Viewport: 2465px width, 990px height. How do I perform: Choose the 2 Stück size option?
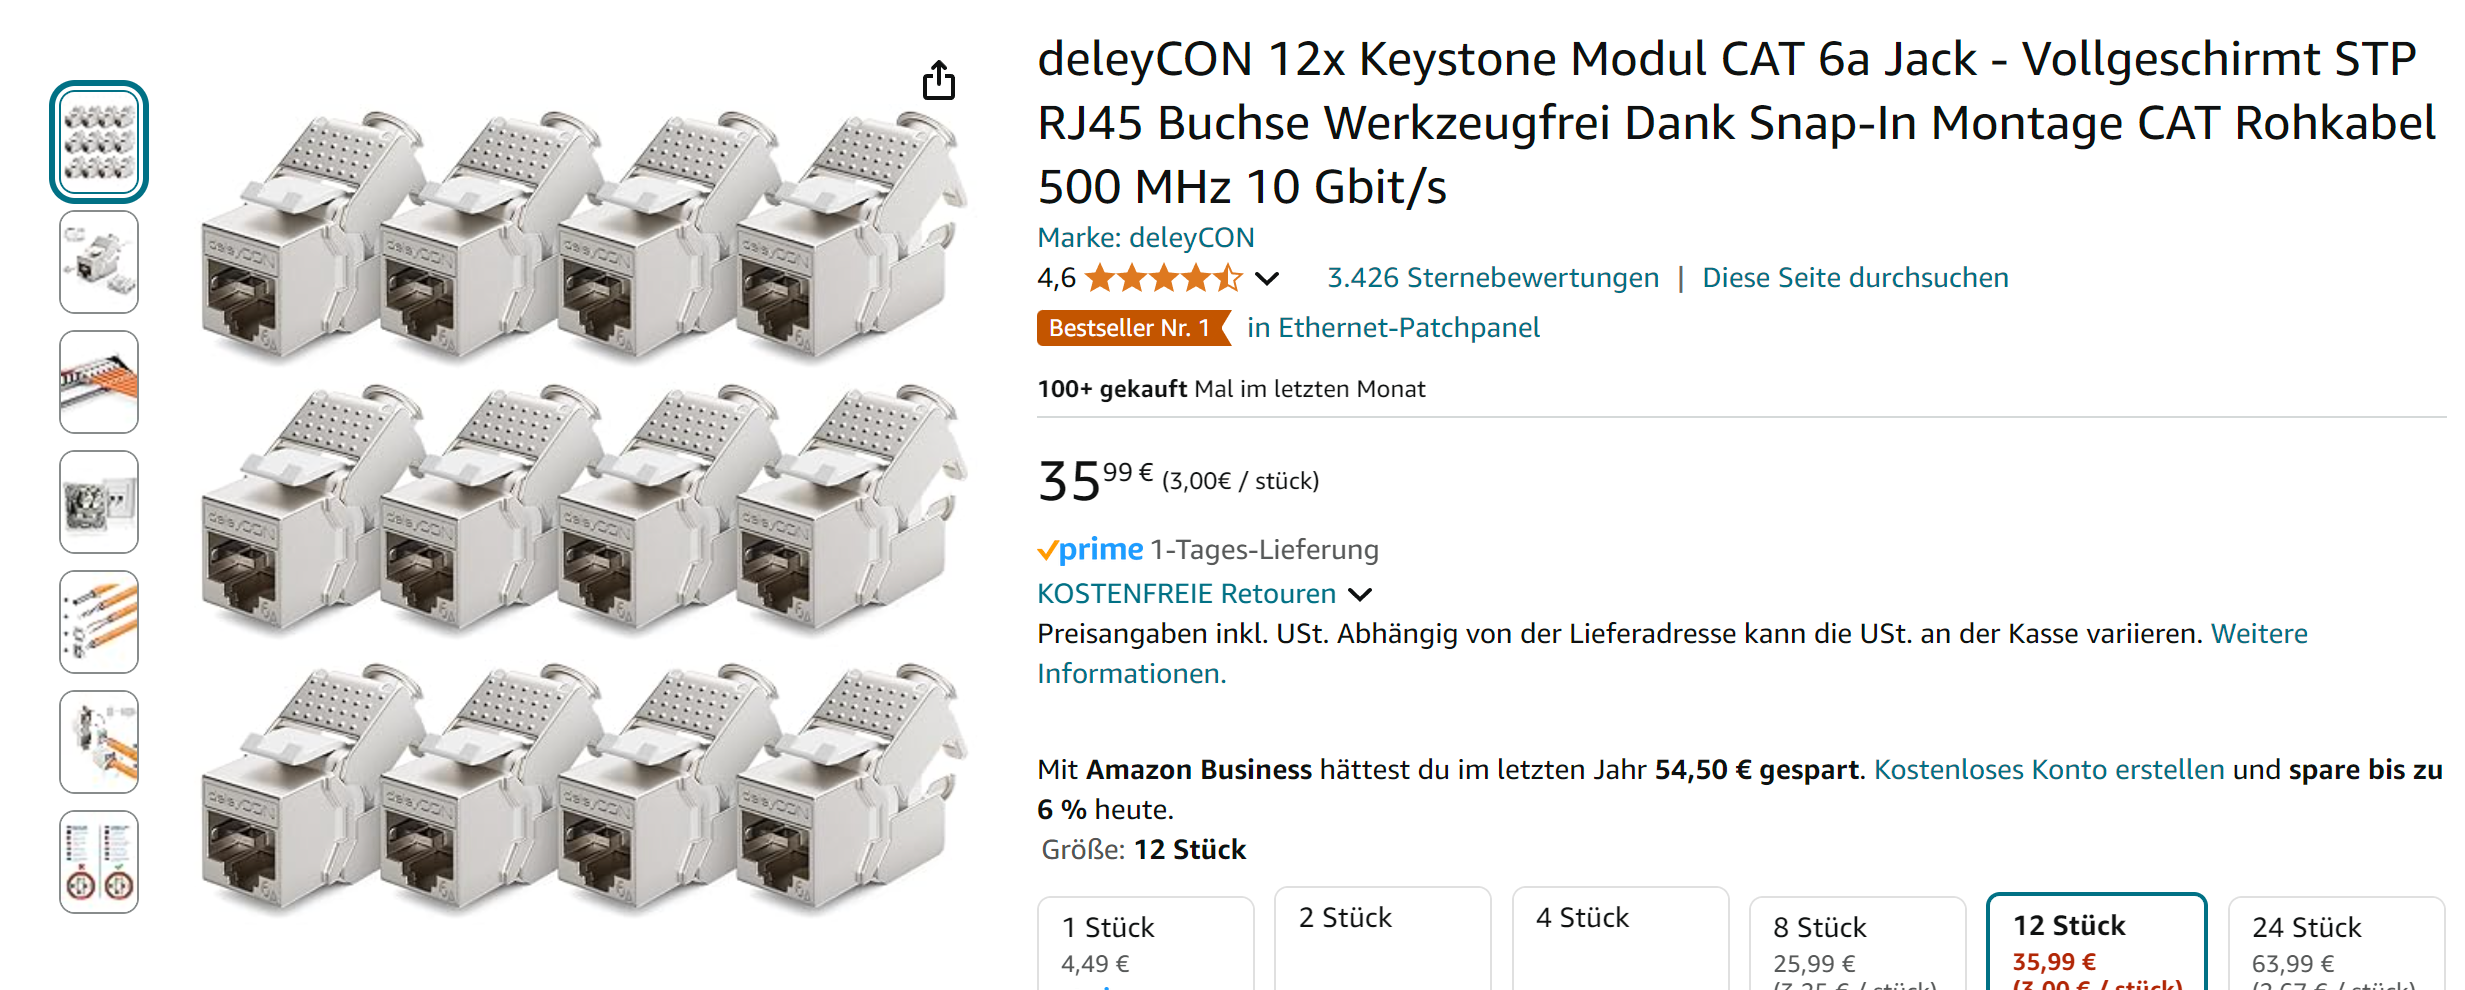1382,935
